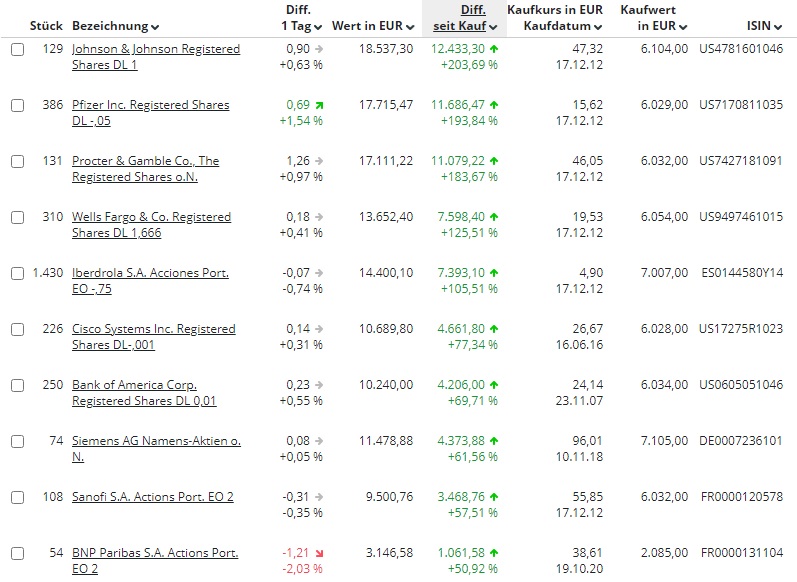Click green up arrow beside 12.433,30

click(494, 49)
